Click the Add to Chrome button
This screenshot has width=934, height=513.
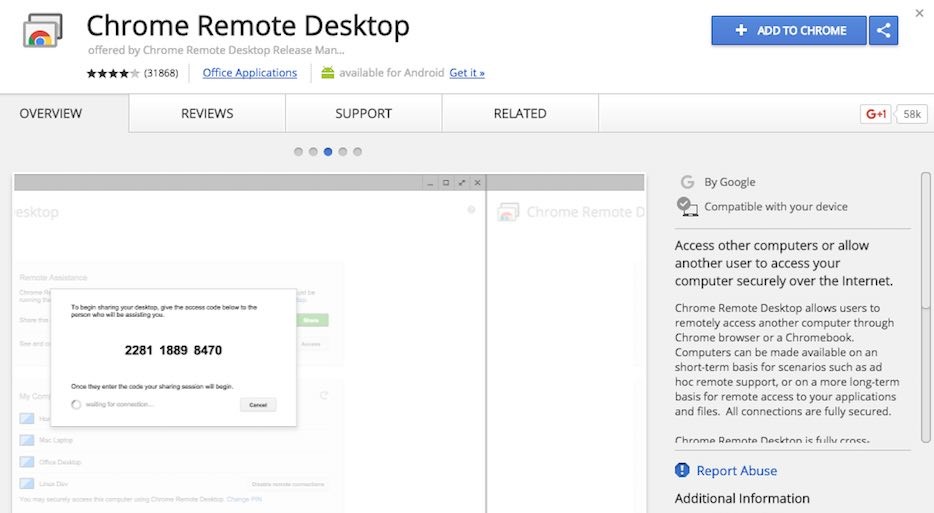(789, 30)
